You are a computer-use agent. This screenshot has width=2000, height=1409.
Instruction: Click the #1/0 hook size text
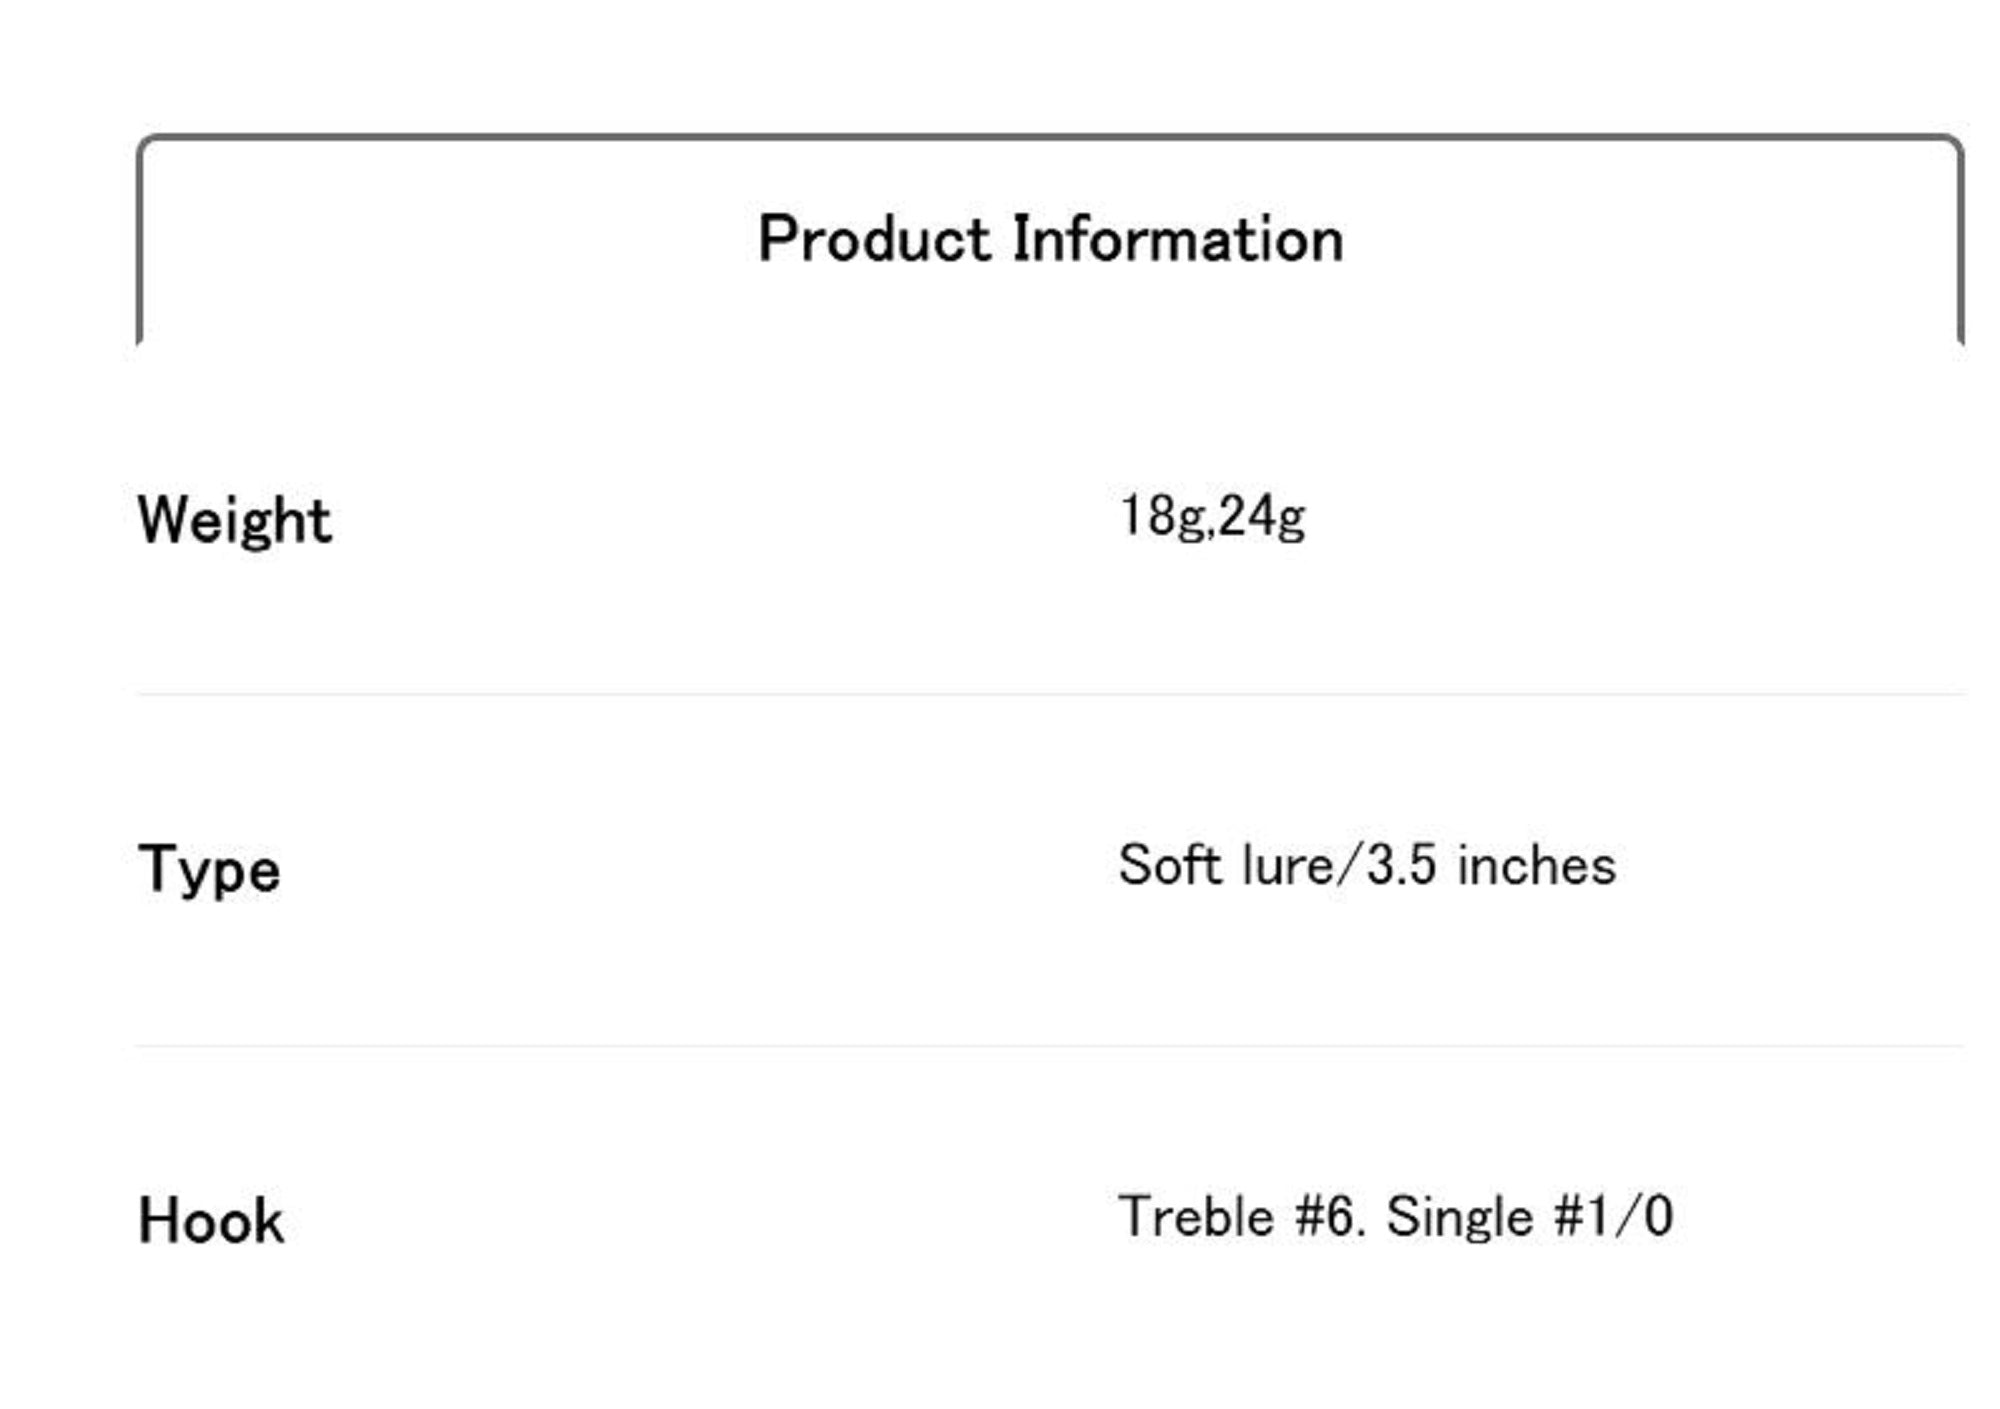pyautogui.click(x=1613, y=1217)
